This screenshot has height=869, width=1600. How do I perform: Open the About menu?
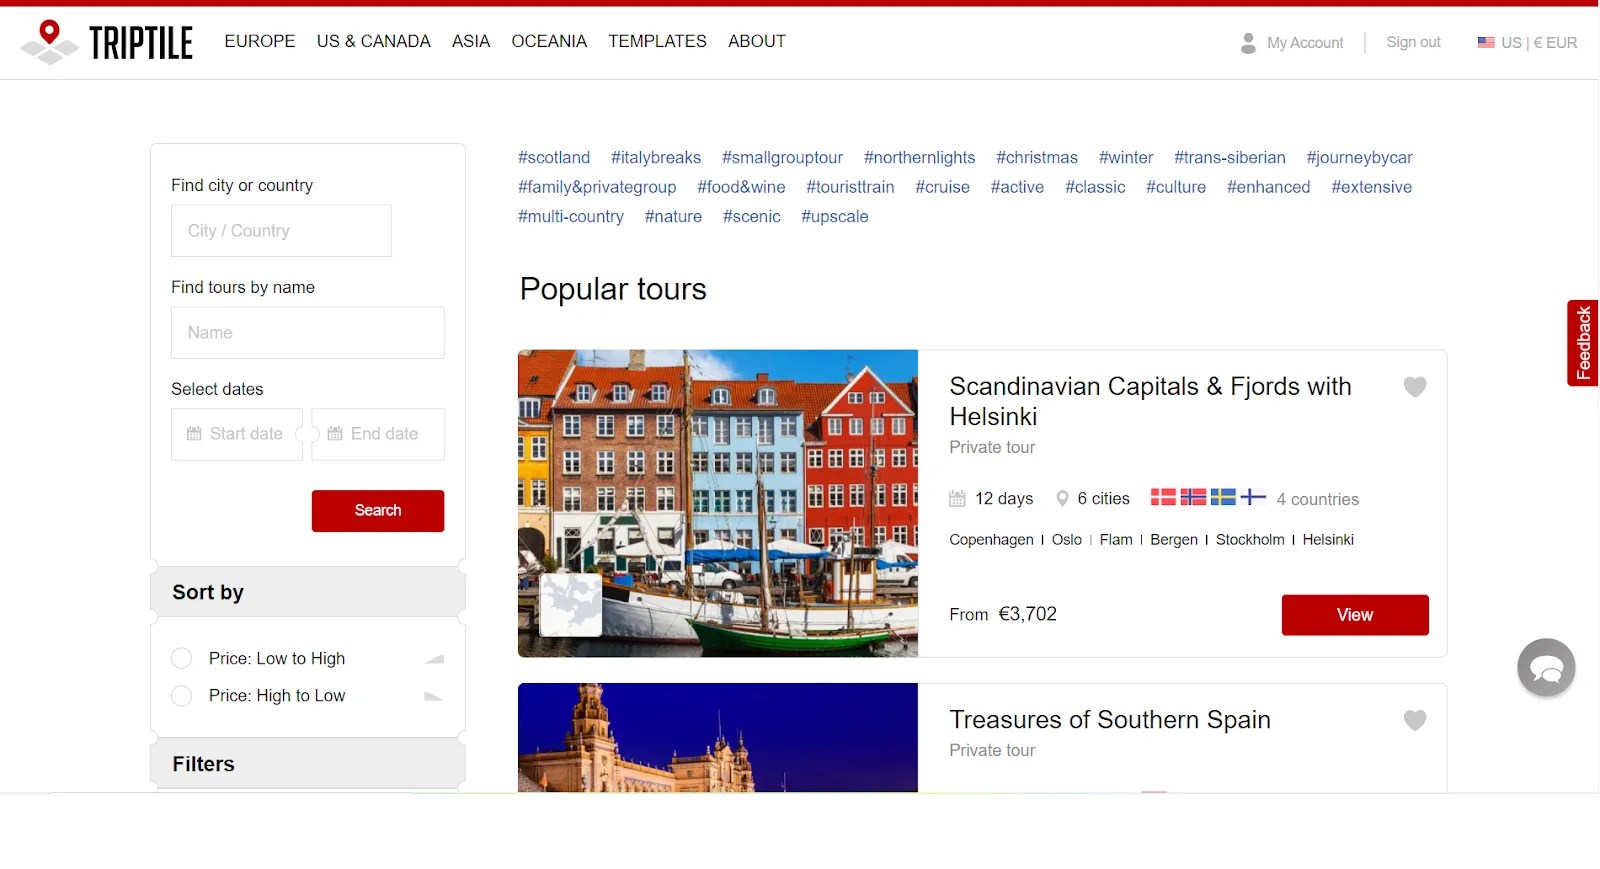(757, 41)
